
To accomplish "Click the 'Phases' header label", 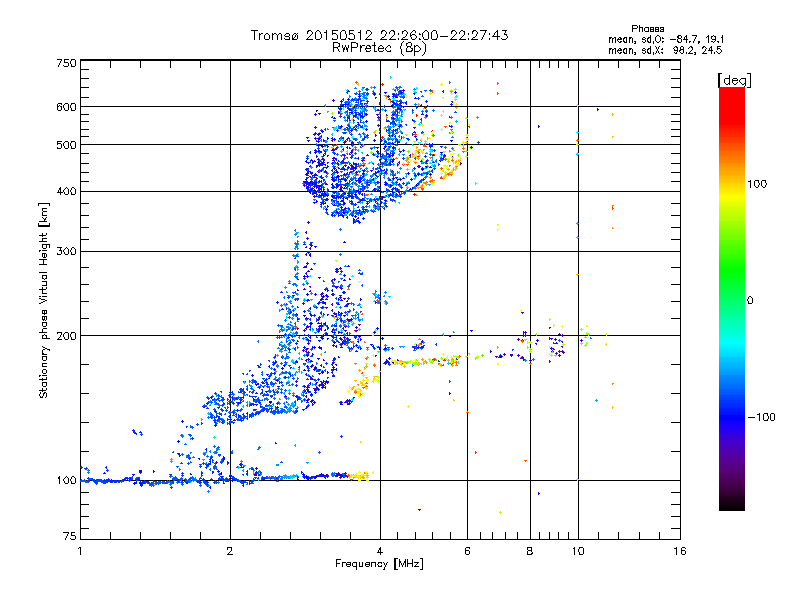I will (x=647, y=29).
